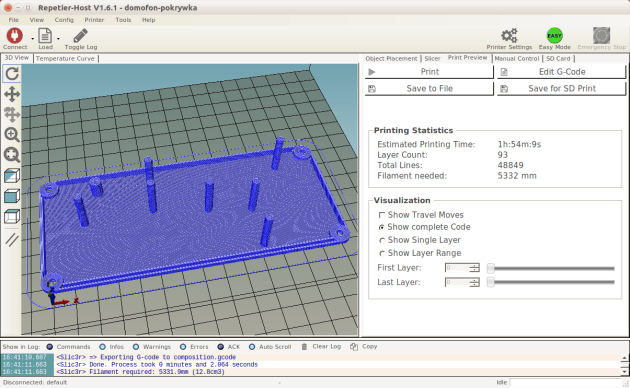Screen dimensions: 630x388
Task: Enable Show Travel Moves checkbox
Action: pyautogui.click(x=382, y=215)
